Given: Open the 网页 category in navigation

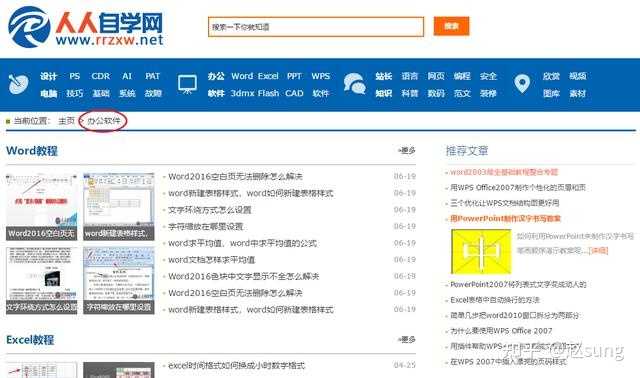Looking at the screenshot, I should click(x=436, y=76).
